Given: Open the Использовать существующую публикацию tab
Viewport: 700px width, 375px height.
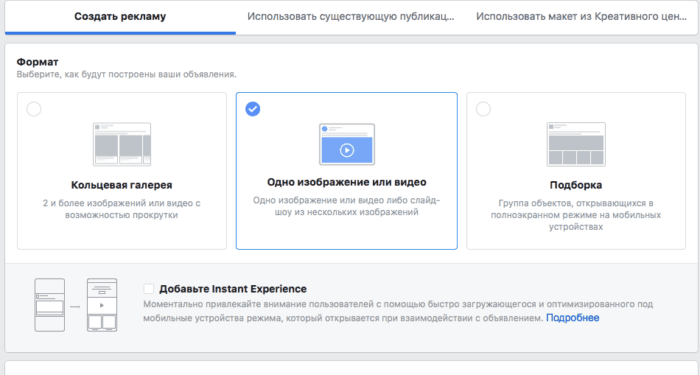Looking at the screenshot, I should tap(350, 17).
